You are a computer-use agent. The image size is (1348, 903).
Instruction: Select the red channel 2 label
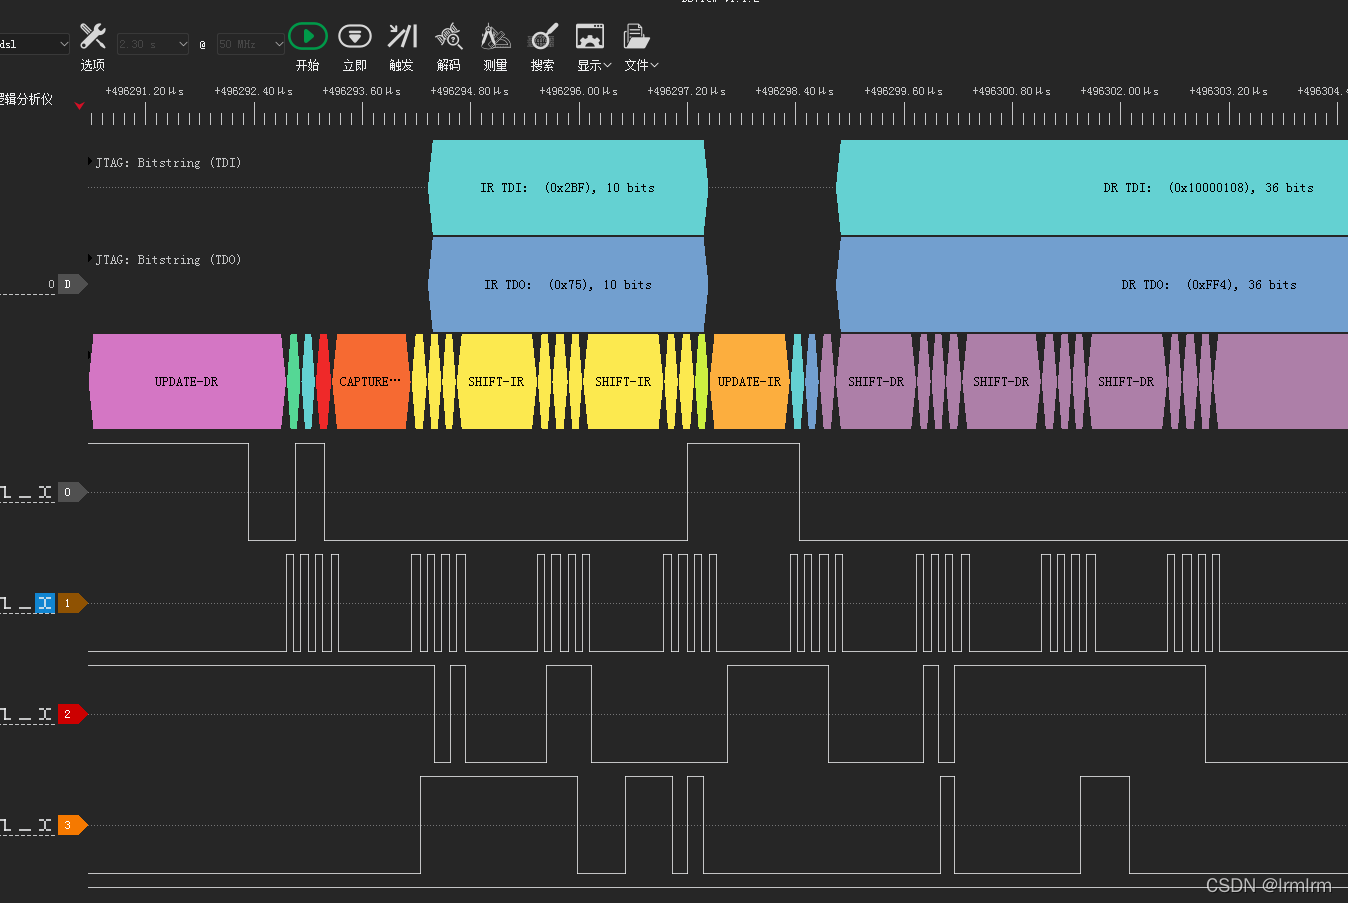tap(72, 714)
